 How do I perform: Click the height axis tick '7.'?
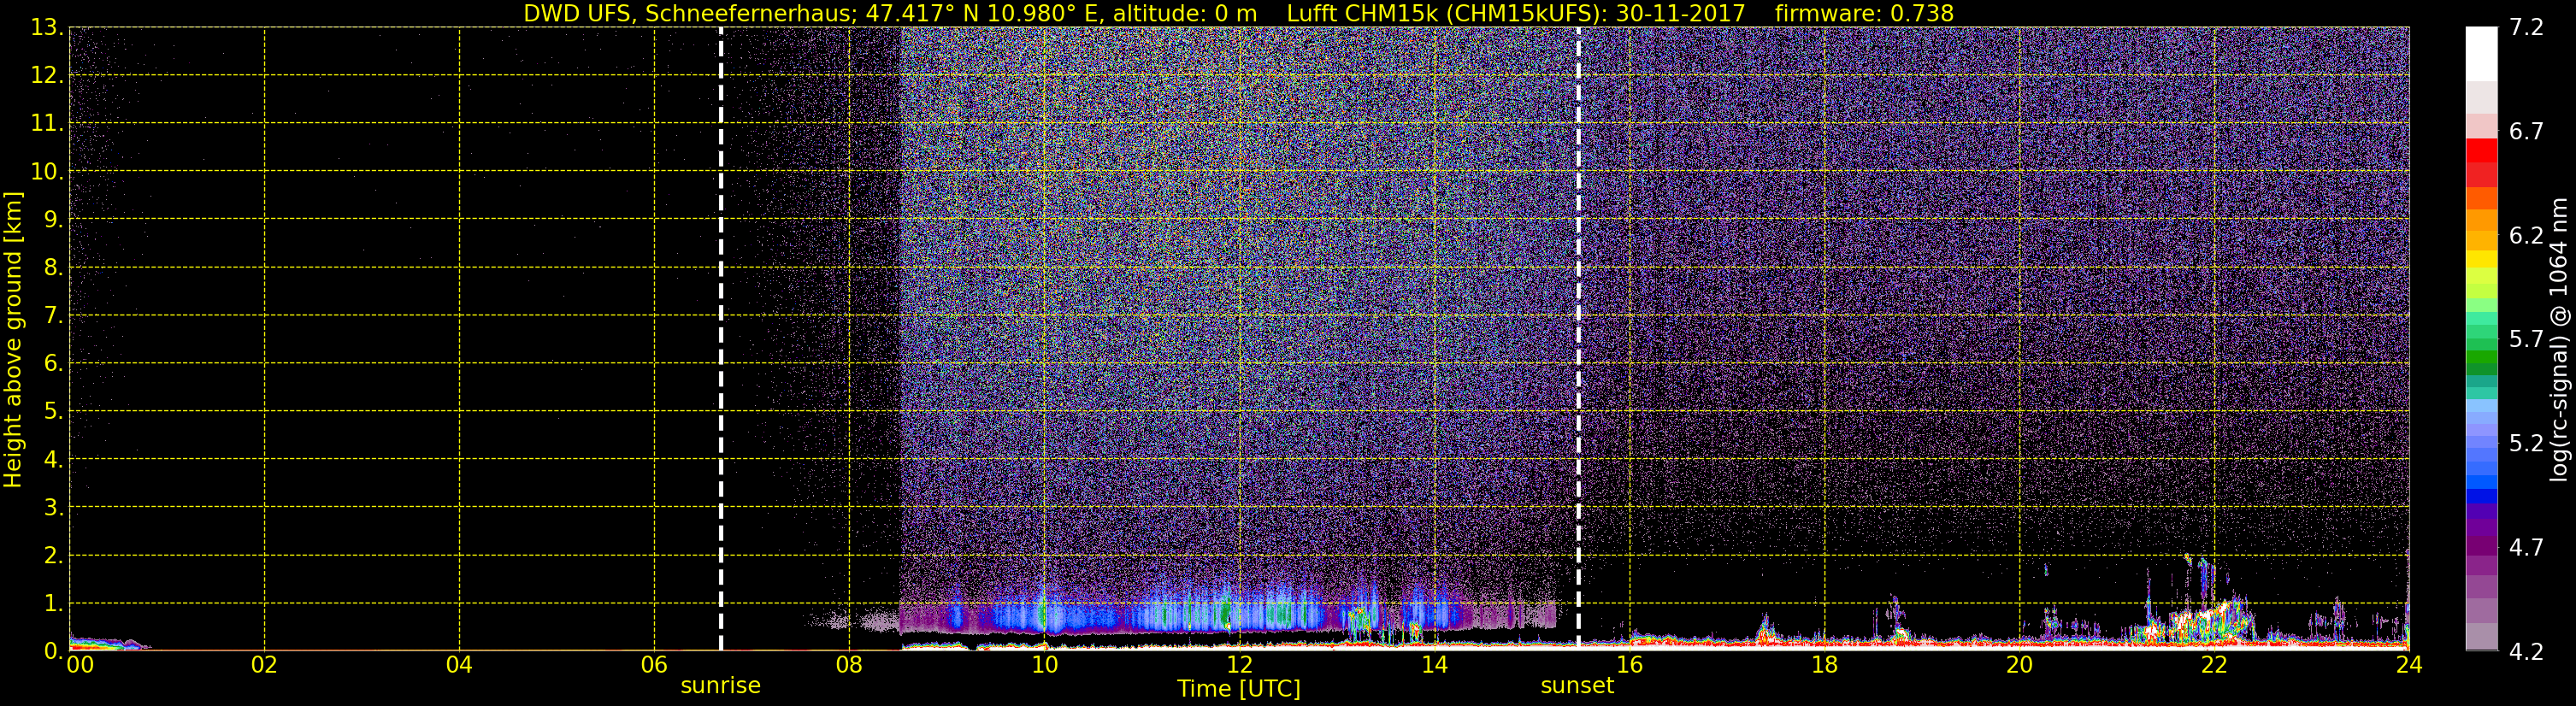pos(53,315)
